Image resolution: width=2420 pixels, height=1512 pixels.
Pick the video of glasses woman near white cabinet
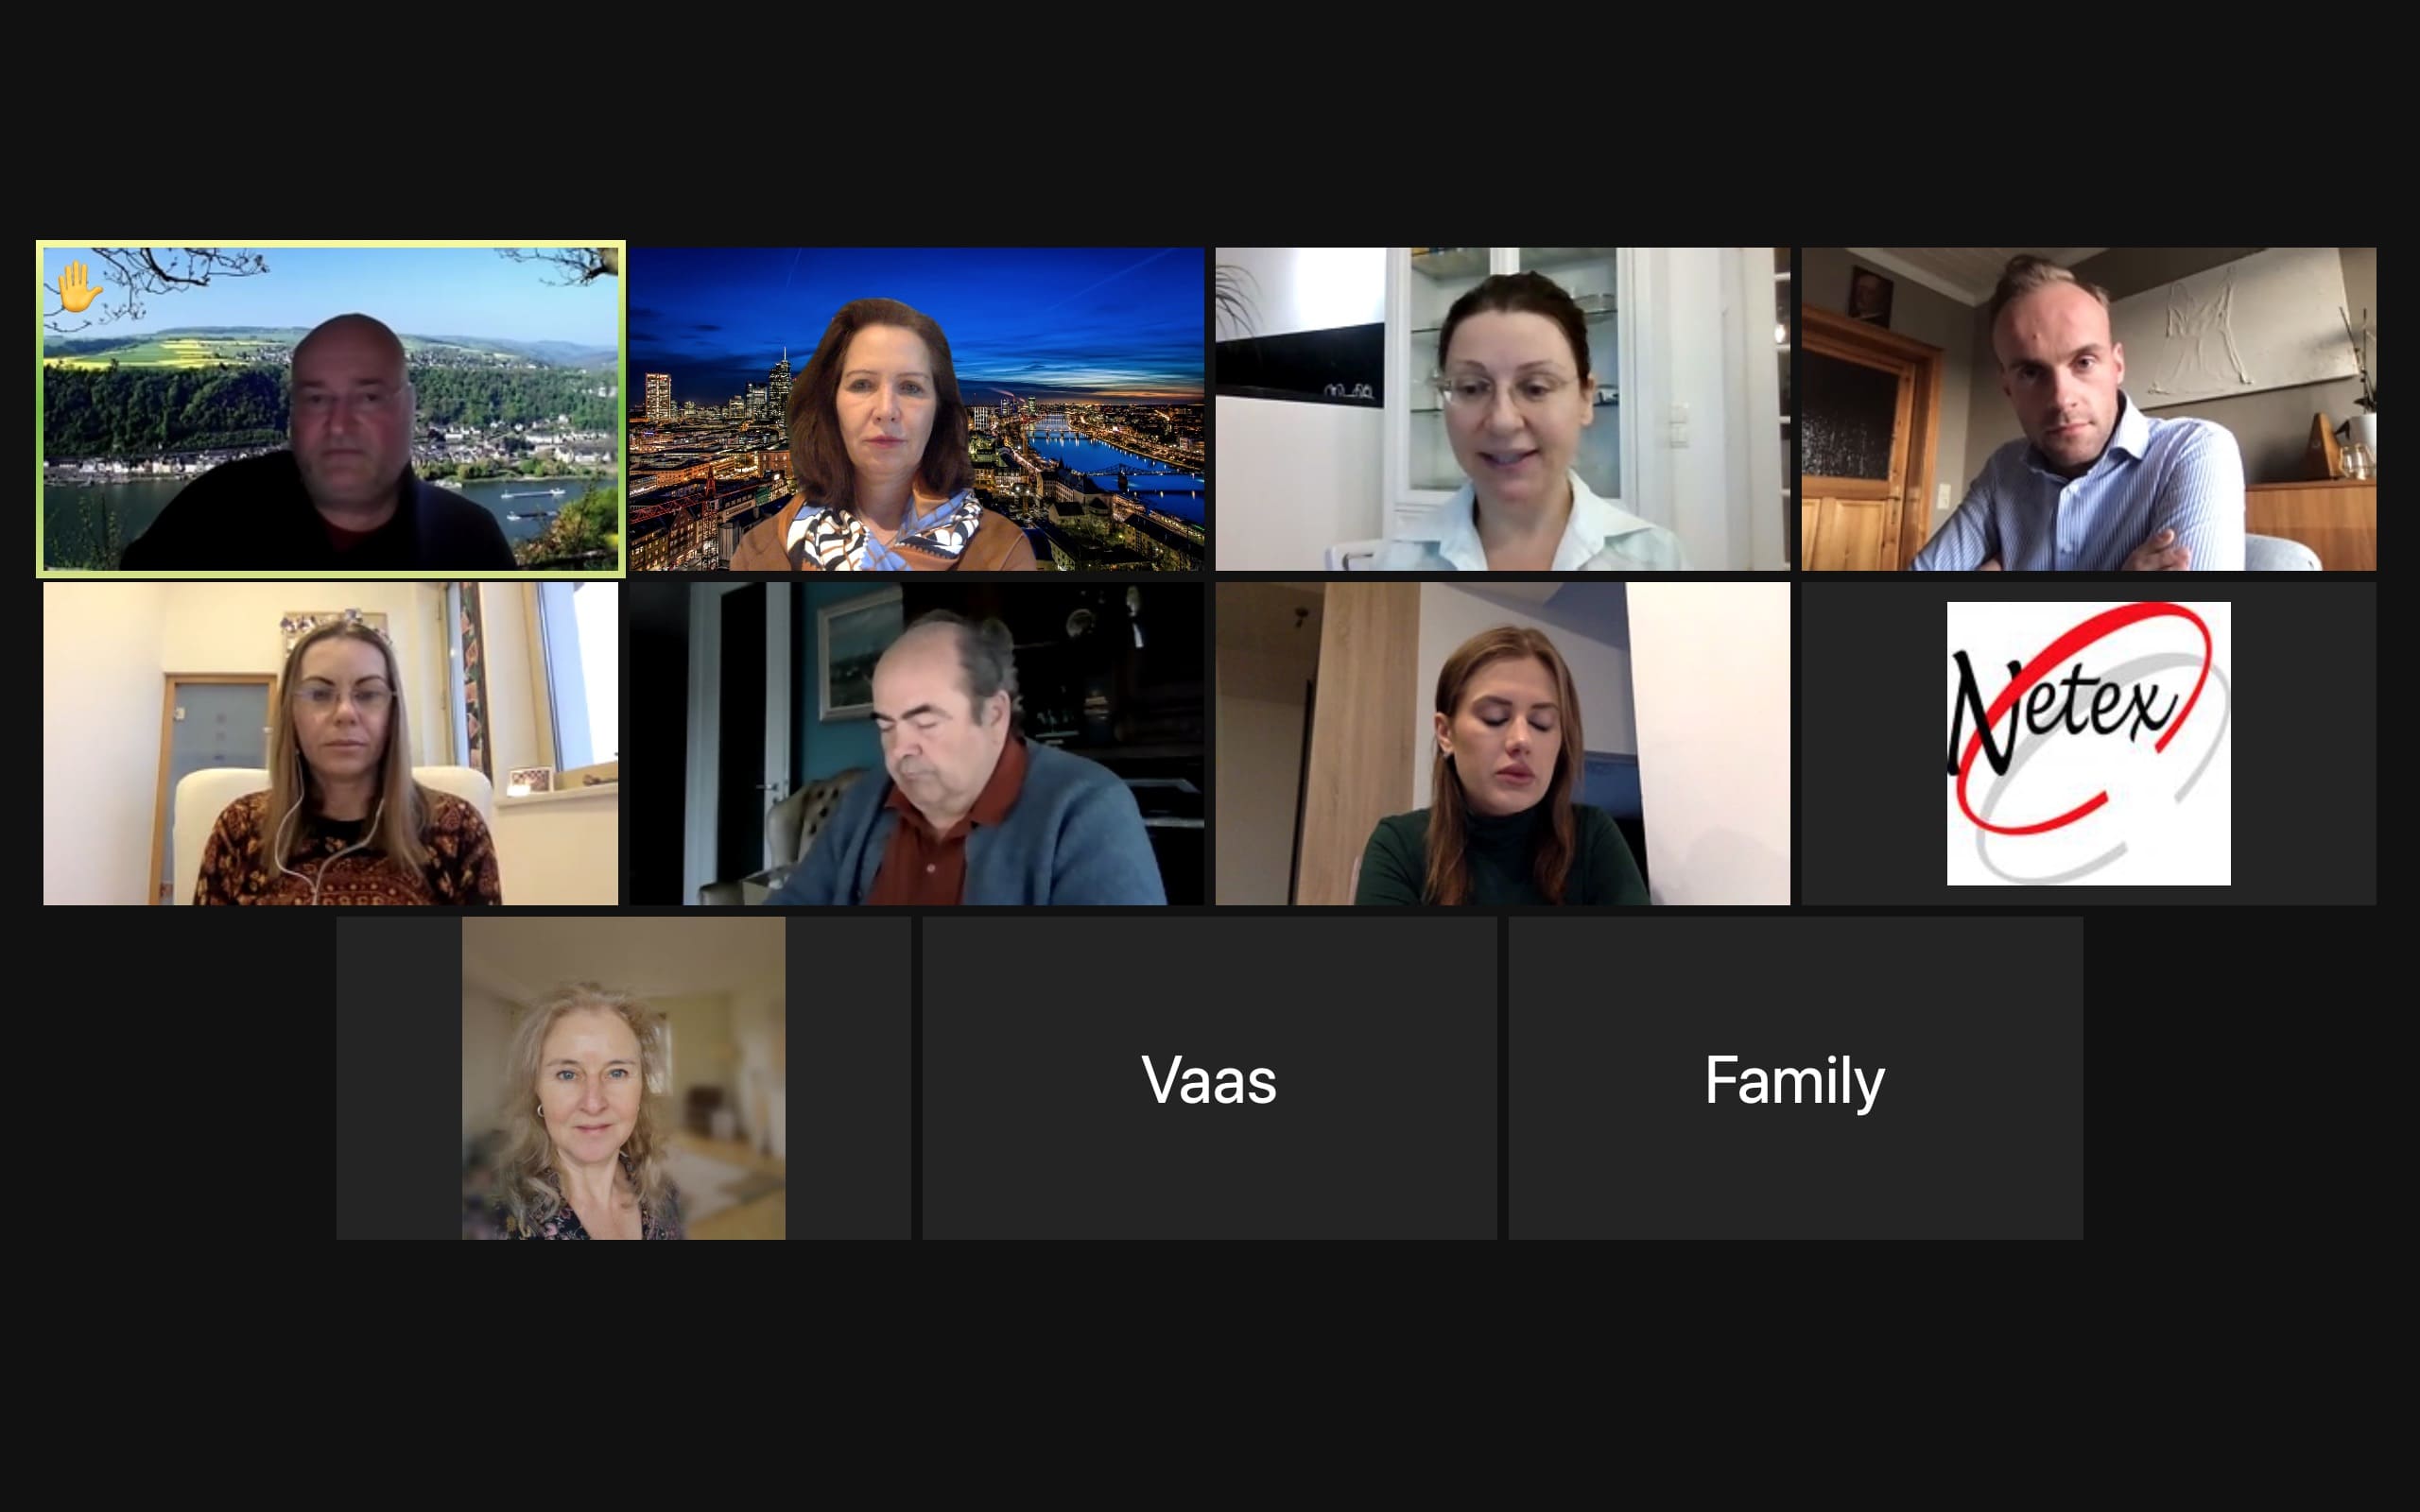click(1502, 409)
